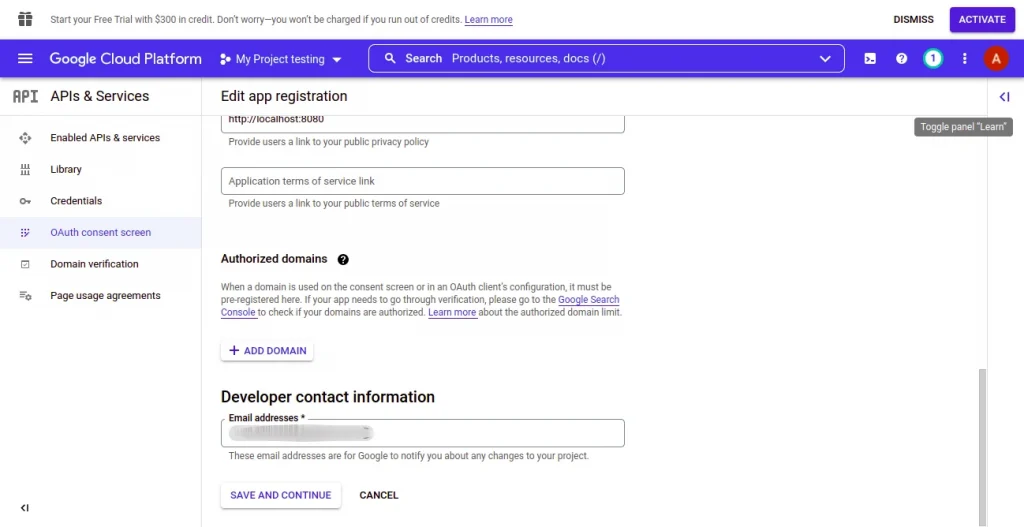Open the My Project testing project dropdown
1024x527 pixels.
(x=280, y=59)
